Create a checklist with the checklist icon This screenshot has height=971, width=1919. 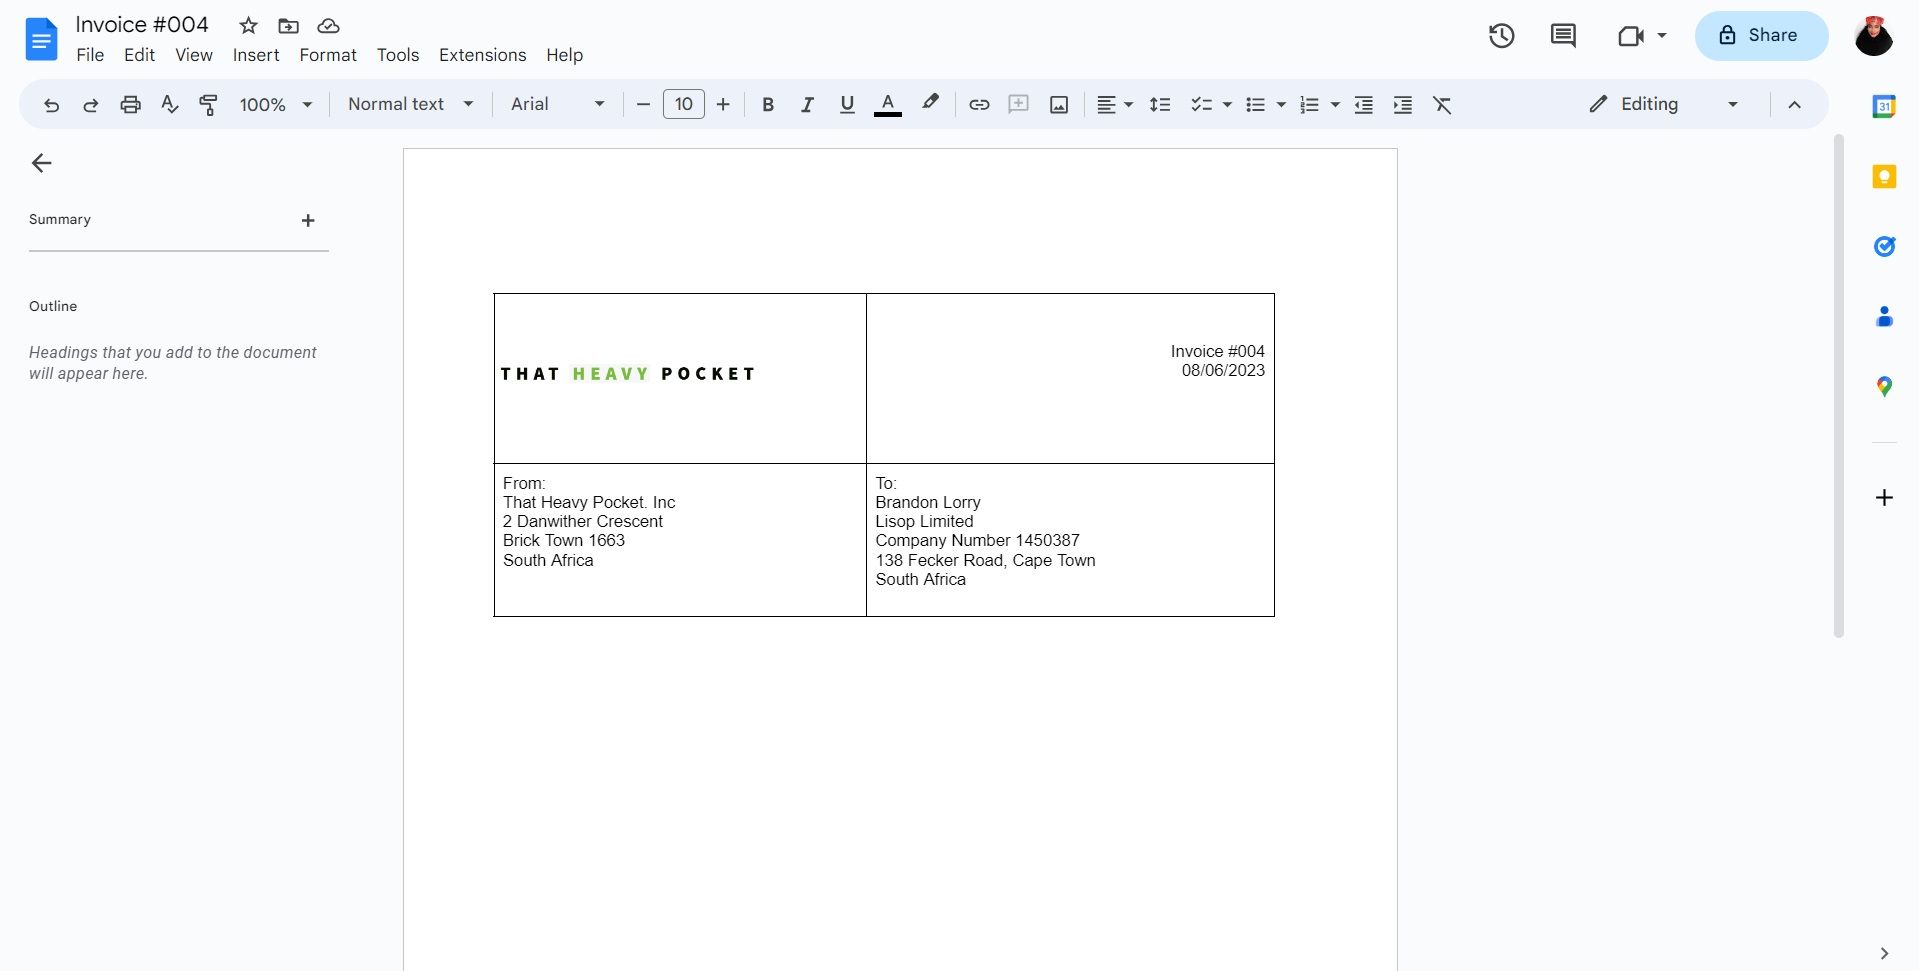click(1201, 104)
